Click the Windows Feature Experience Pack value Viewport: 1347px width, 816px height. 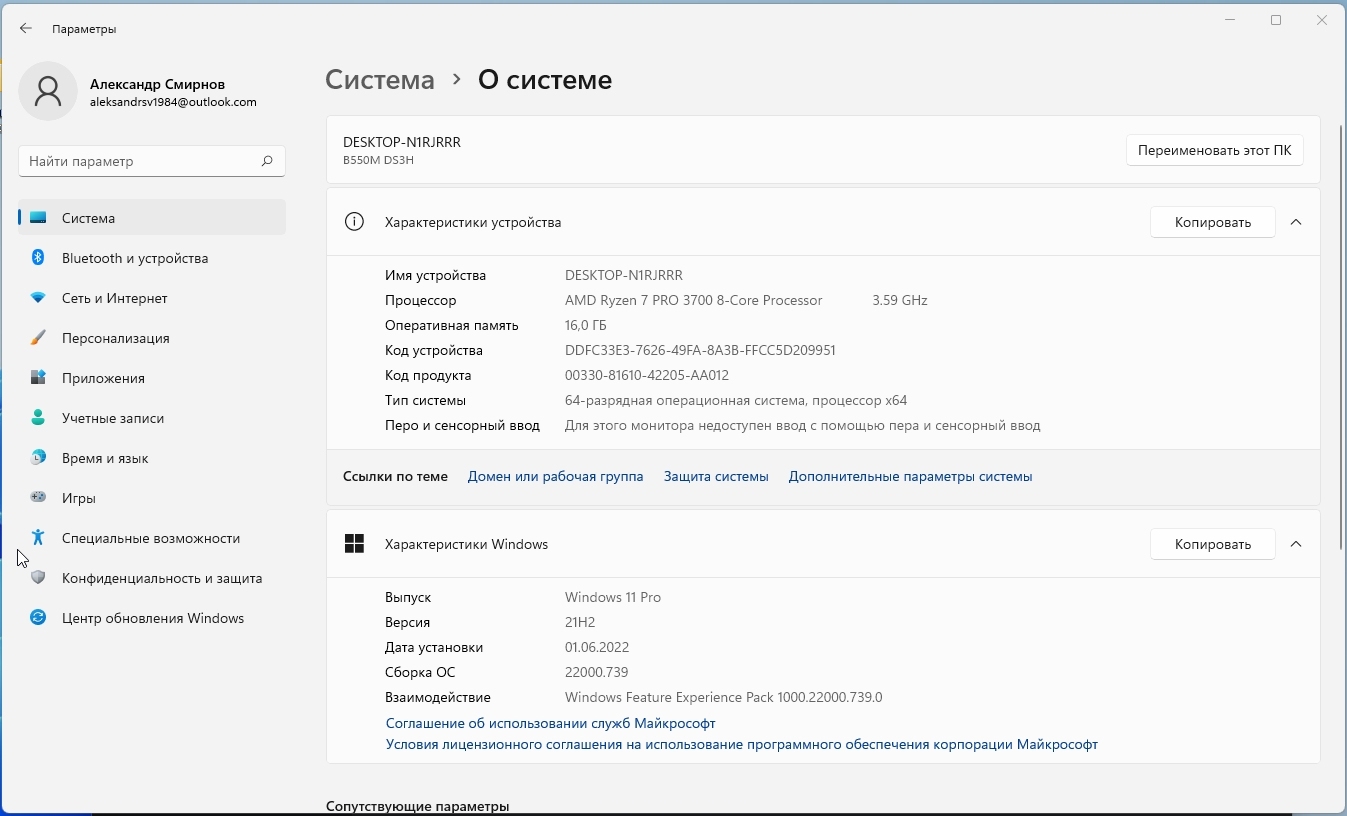pyautogui.click(x=724, y=698)
